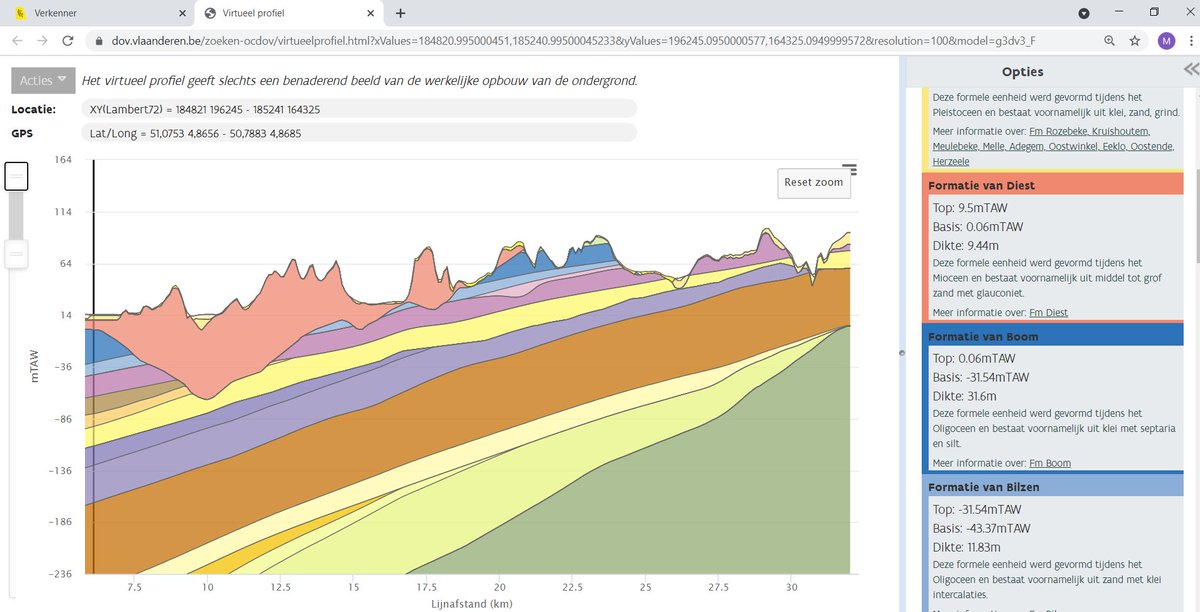
Task: Click the 22.5 tick on the distance axis
Action: pyautogui.click(x=573, y=586)
